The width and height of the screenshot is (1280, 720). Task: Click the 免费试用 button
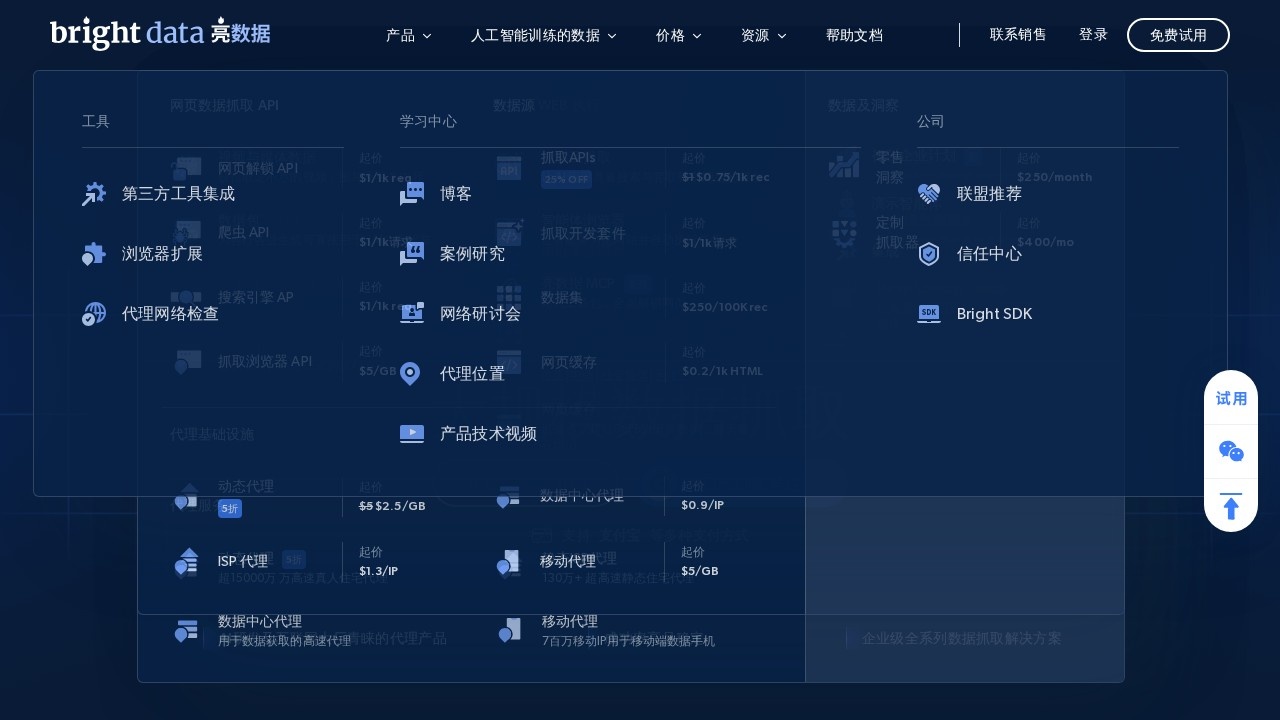coord(1178,35)
